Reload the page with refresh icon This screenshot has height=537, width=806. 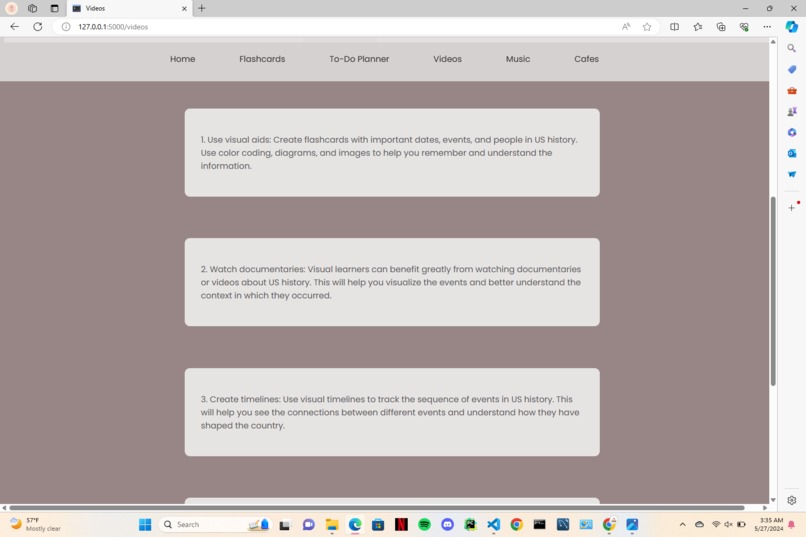tap(38, 27)
